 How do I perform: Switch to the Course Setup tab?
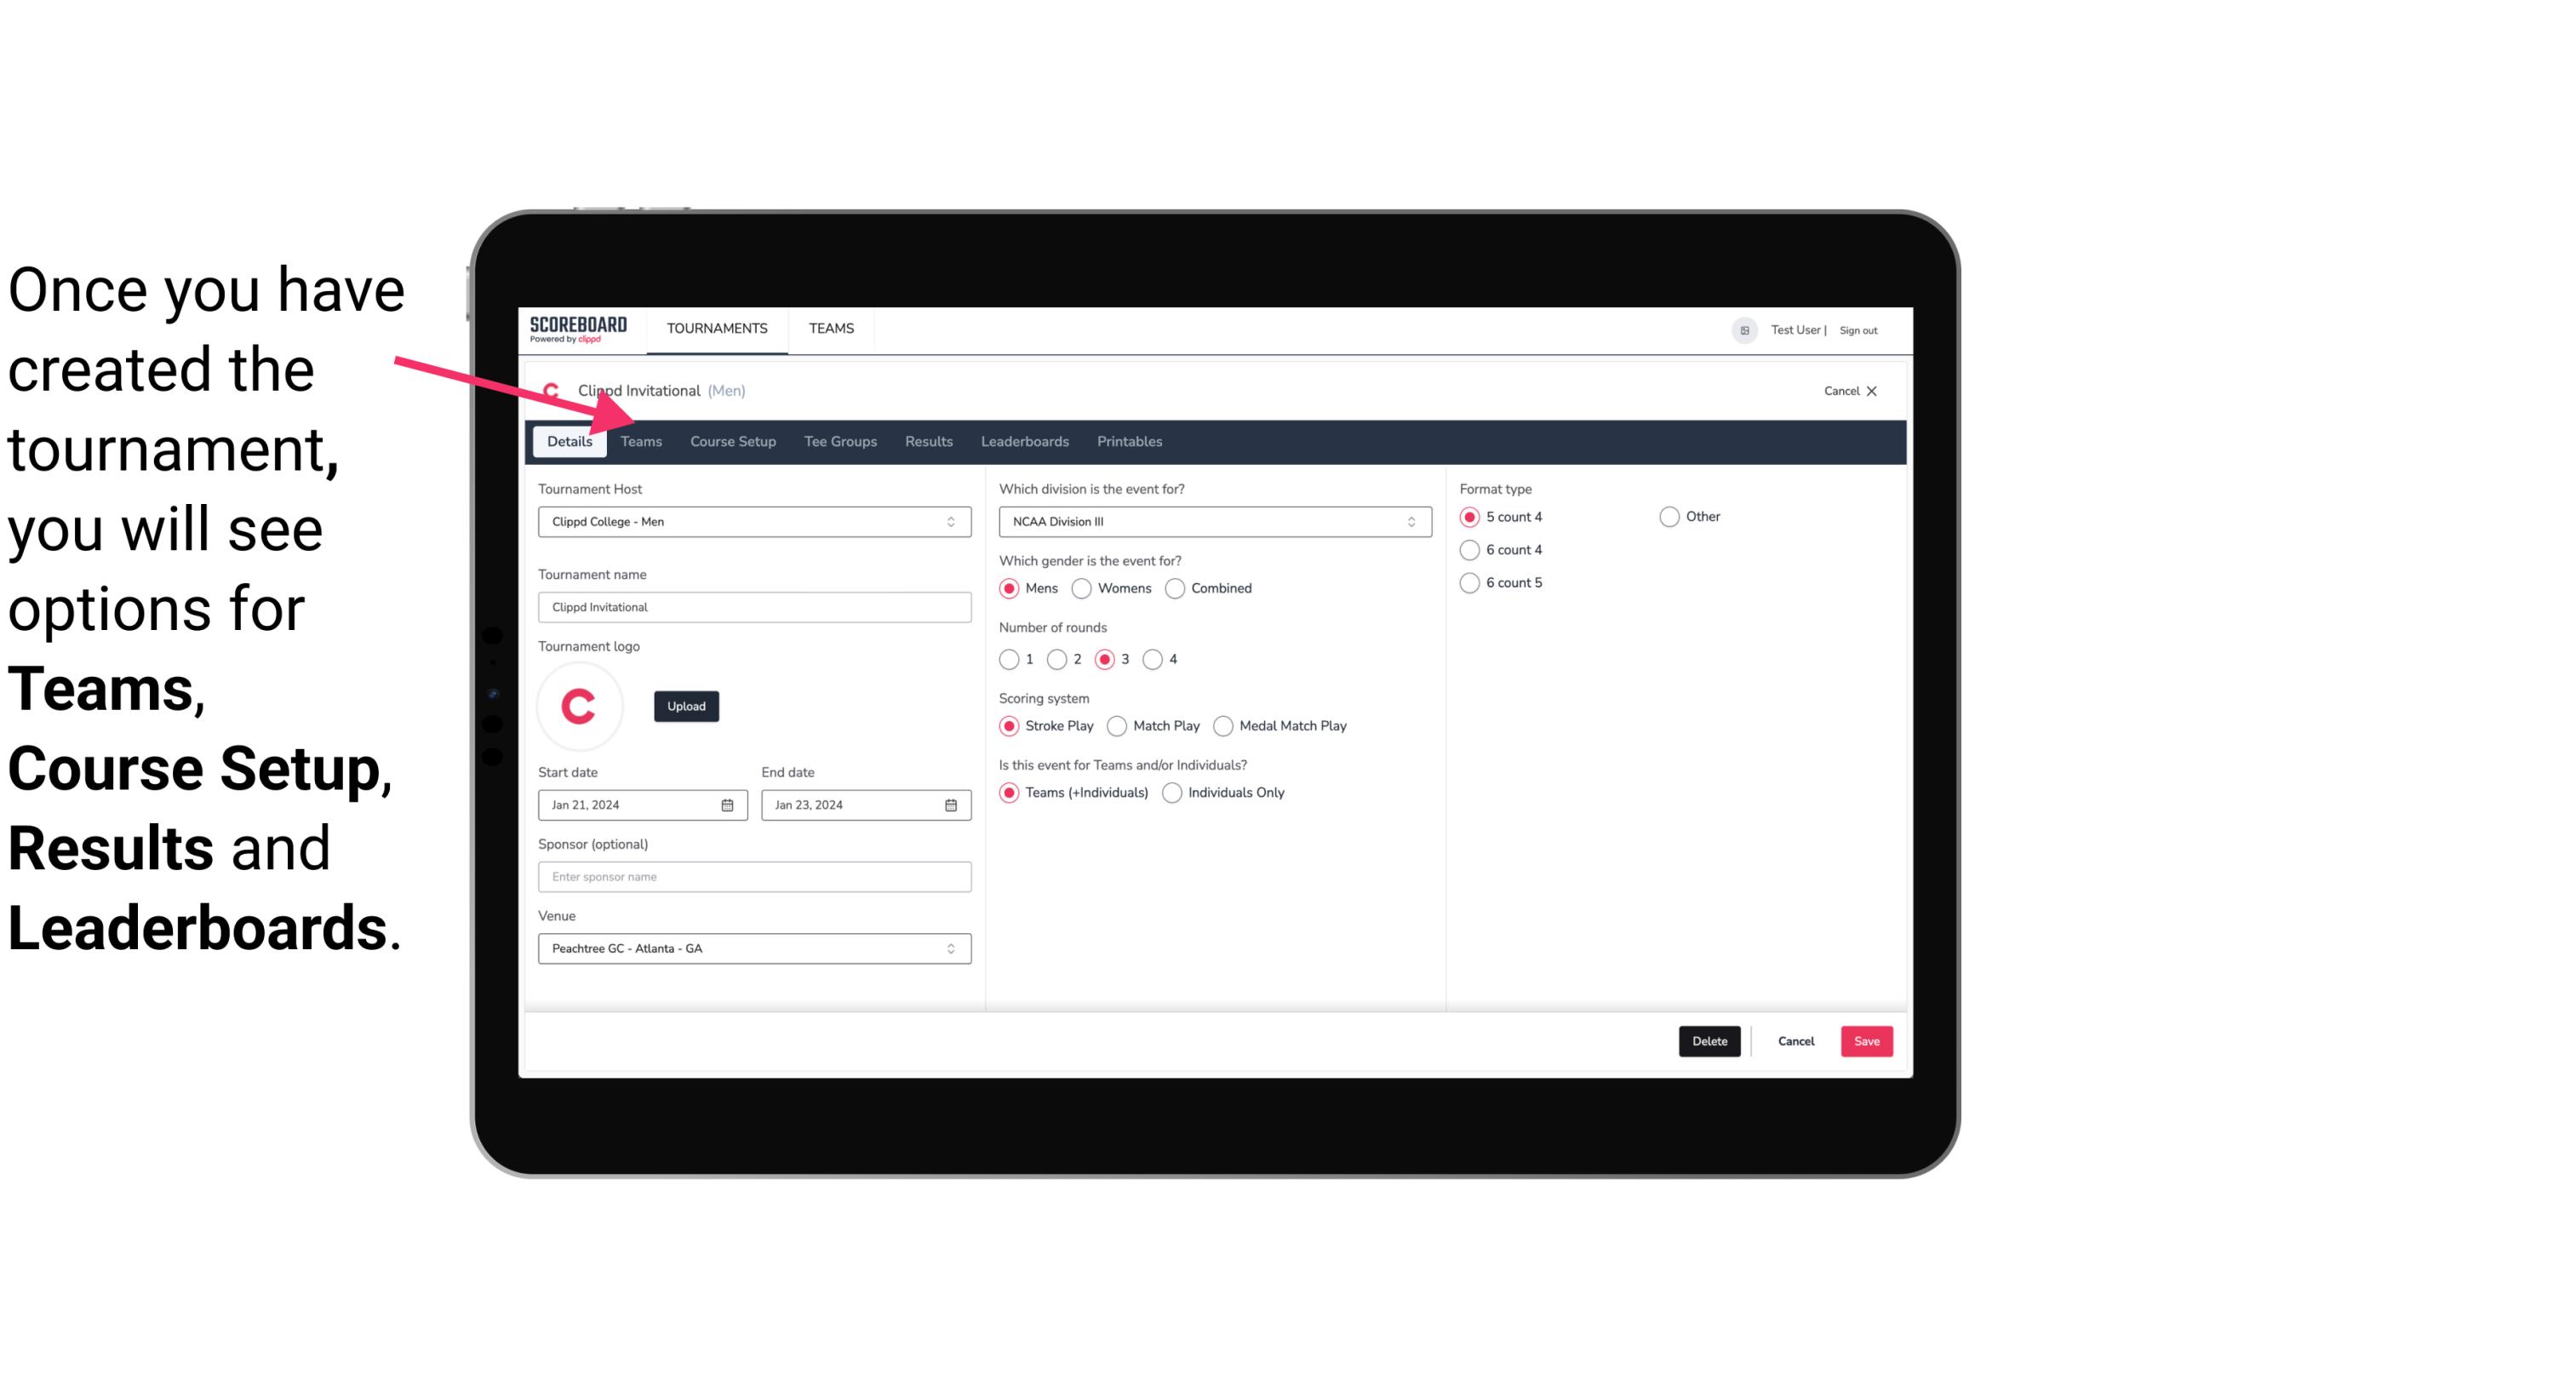pyautogui.click(x=734, y=440)
